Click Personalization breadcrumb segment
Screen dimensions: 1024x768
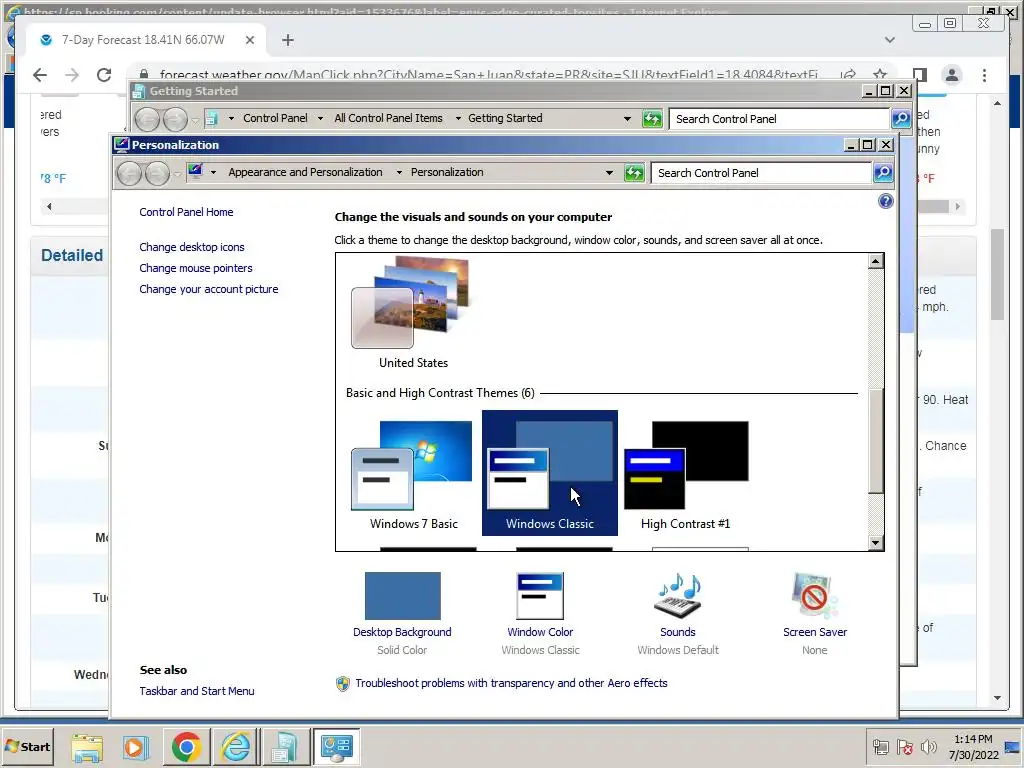pos(447,172)
